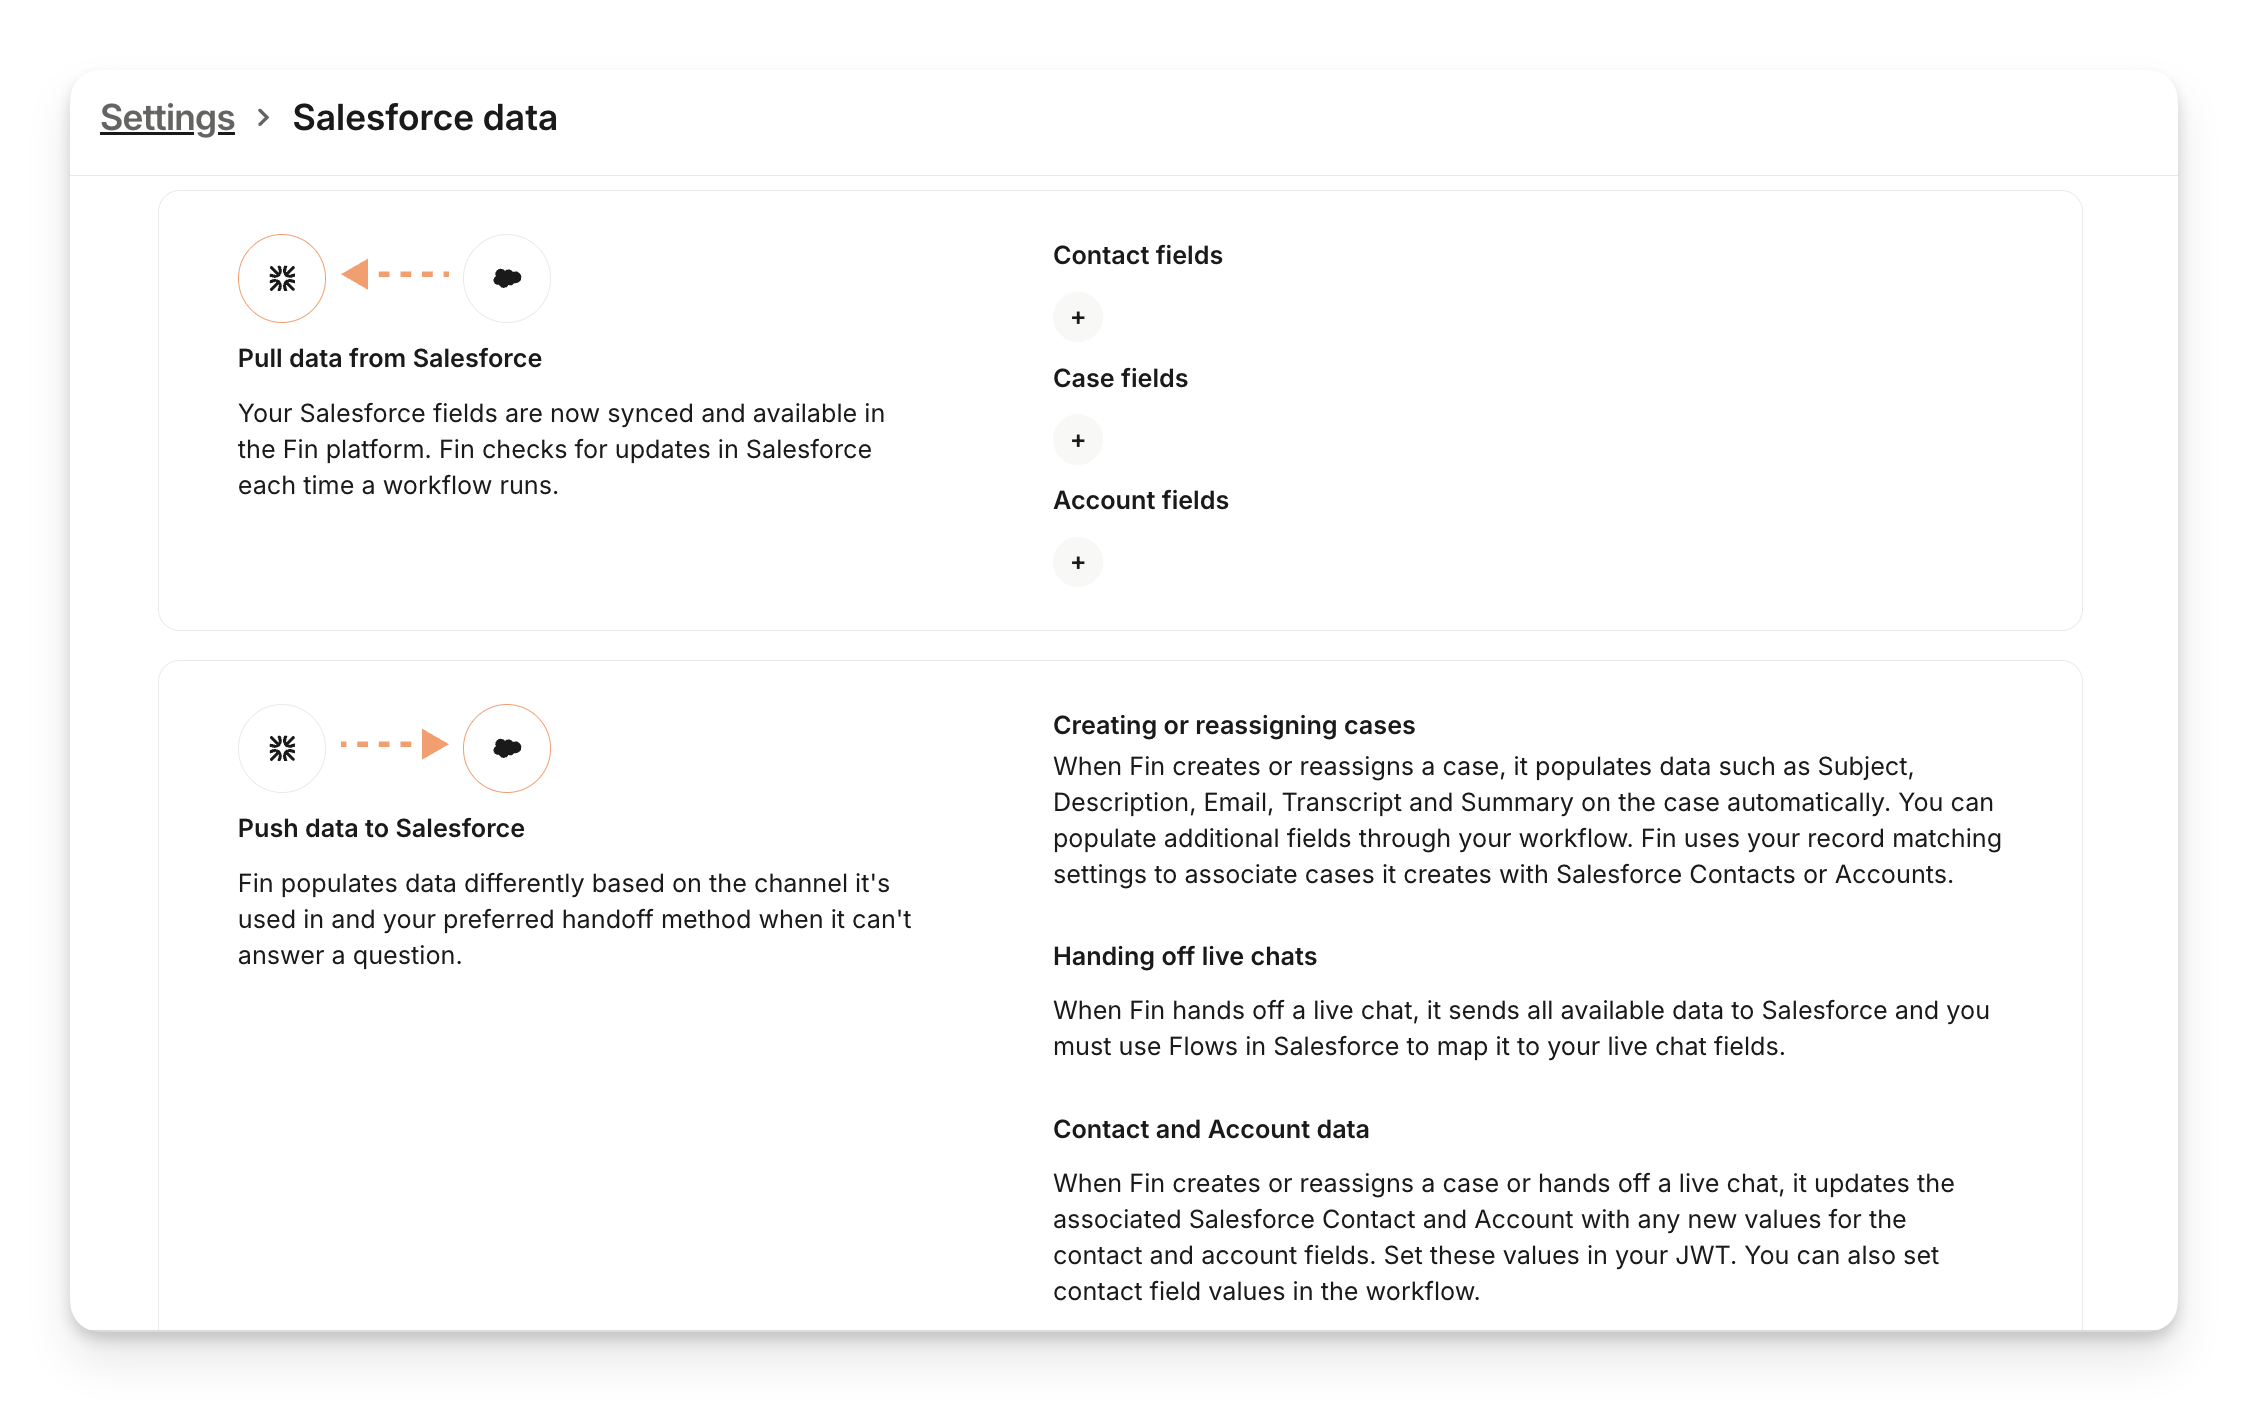
Task: Select the Push data to Salesforce heading
Action: [381, 828]
